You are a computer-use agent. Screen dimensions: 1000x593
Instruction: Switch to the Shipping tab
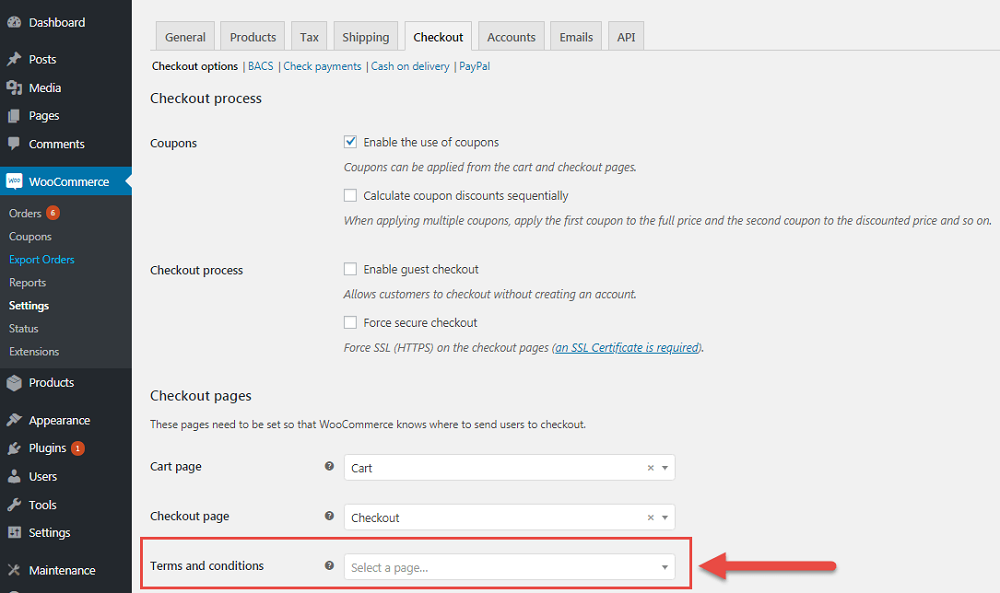(365, 37)
